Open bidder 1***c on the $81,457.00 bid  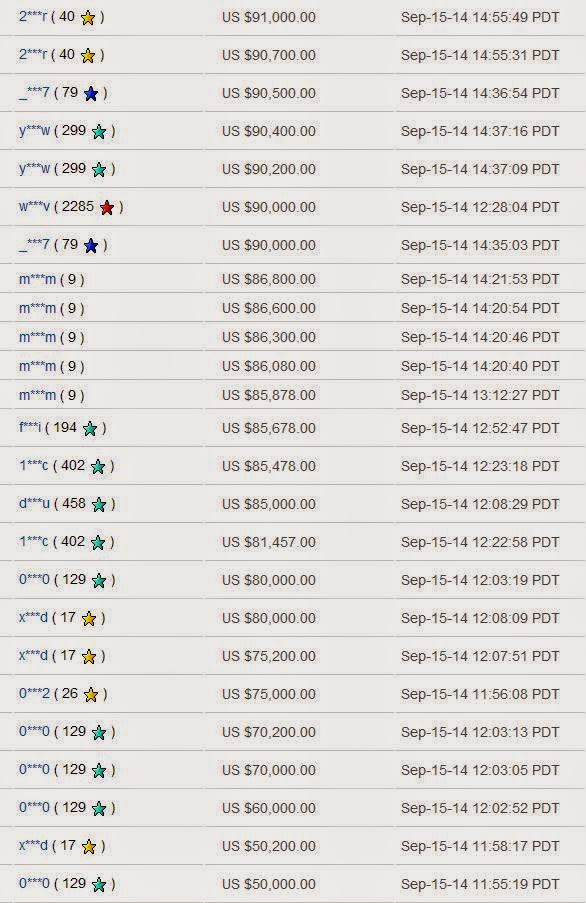point(33,542)
